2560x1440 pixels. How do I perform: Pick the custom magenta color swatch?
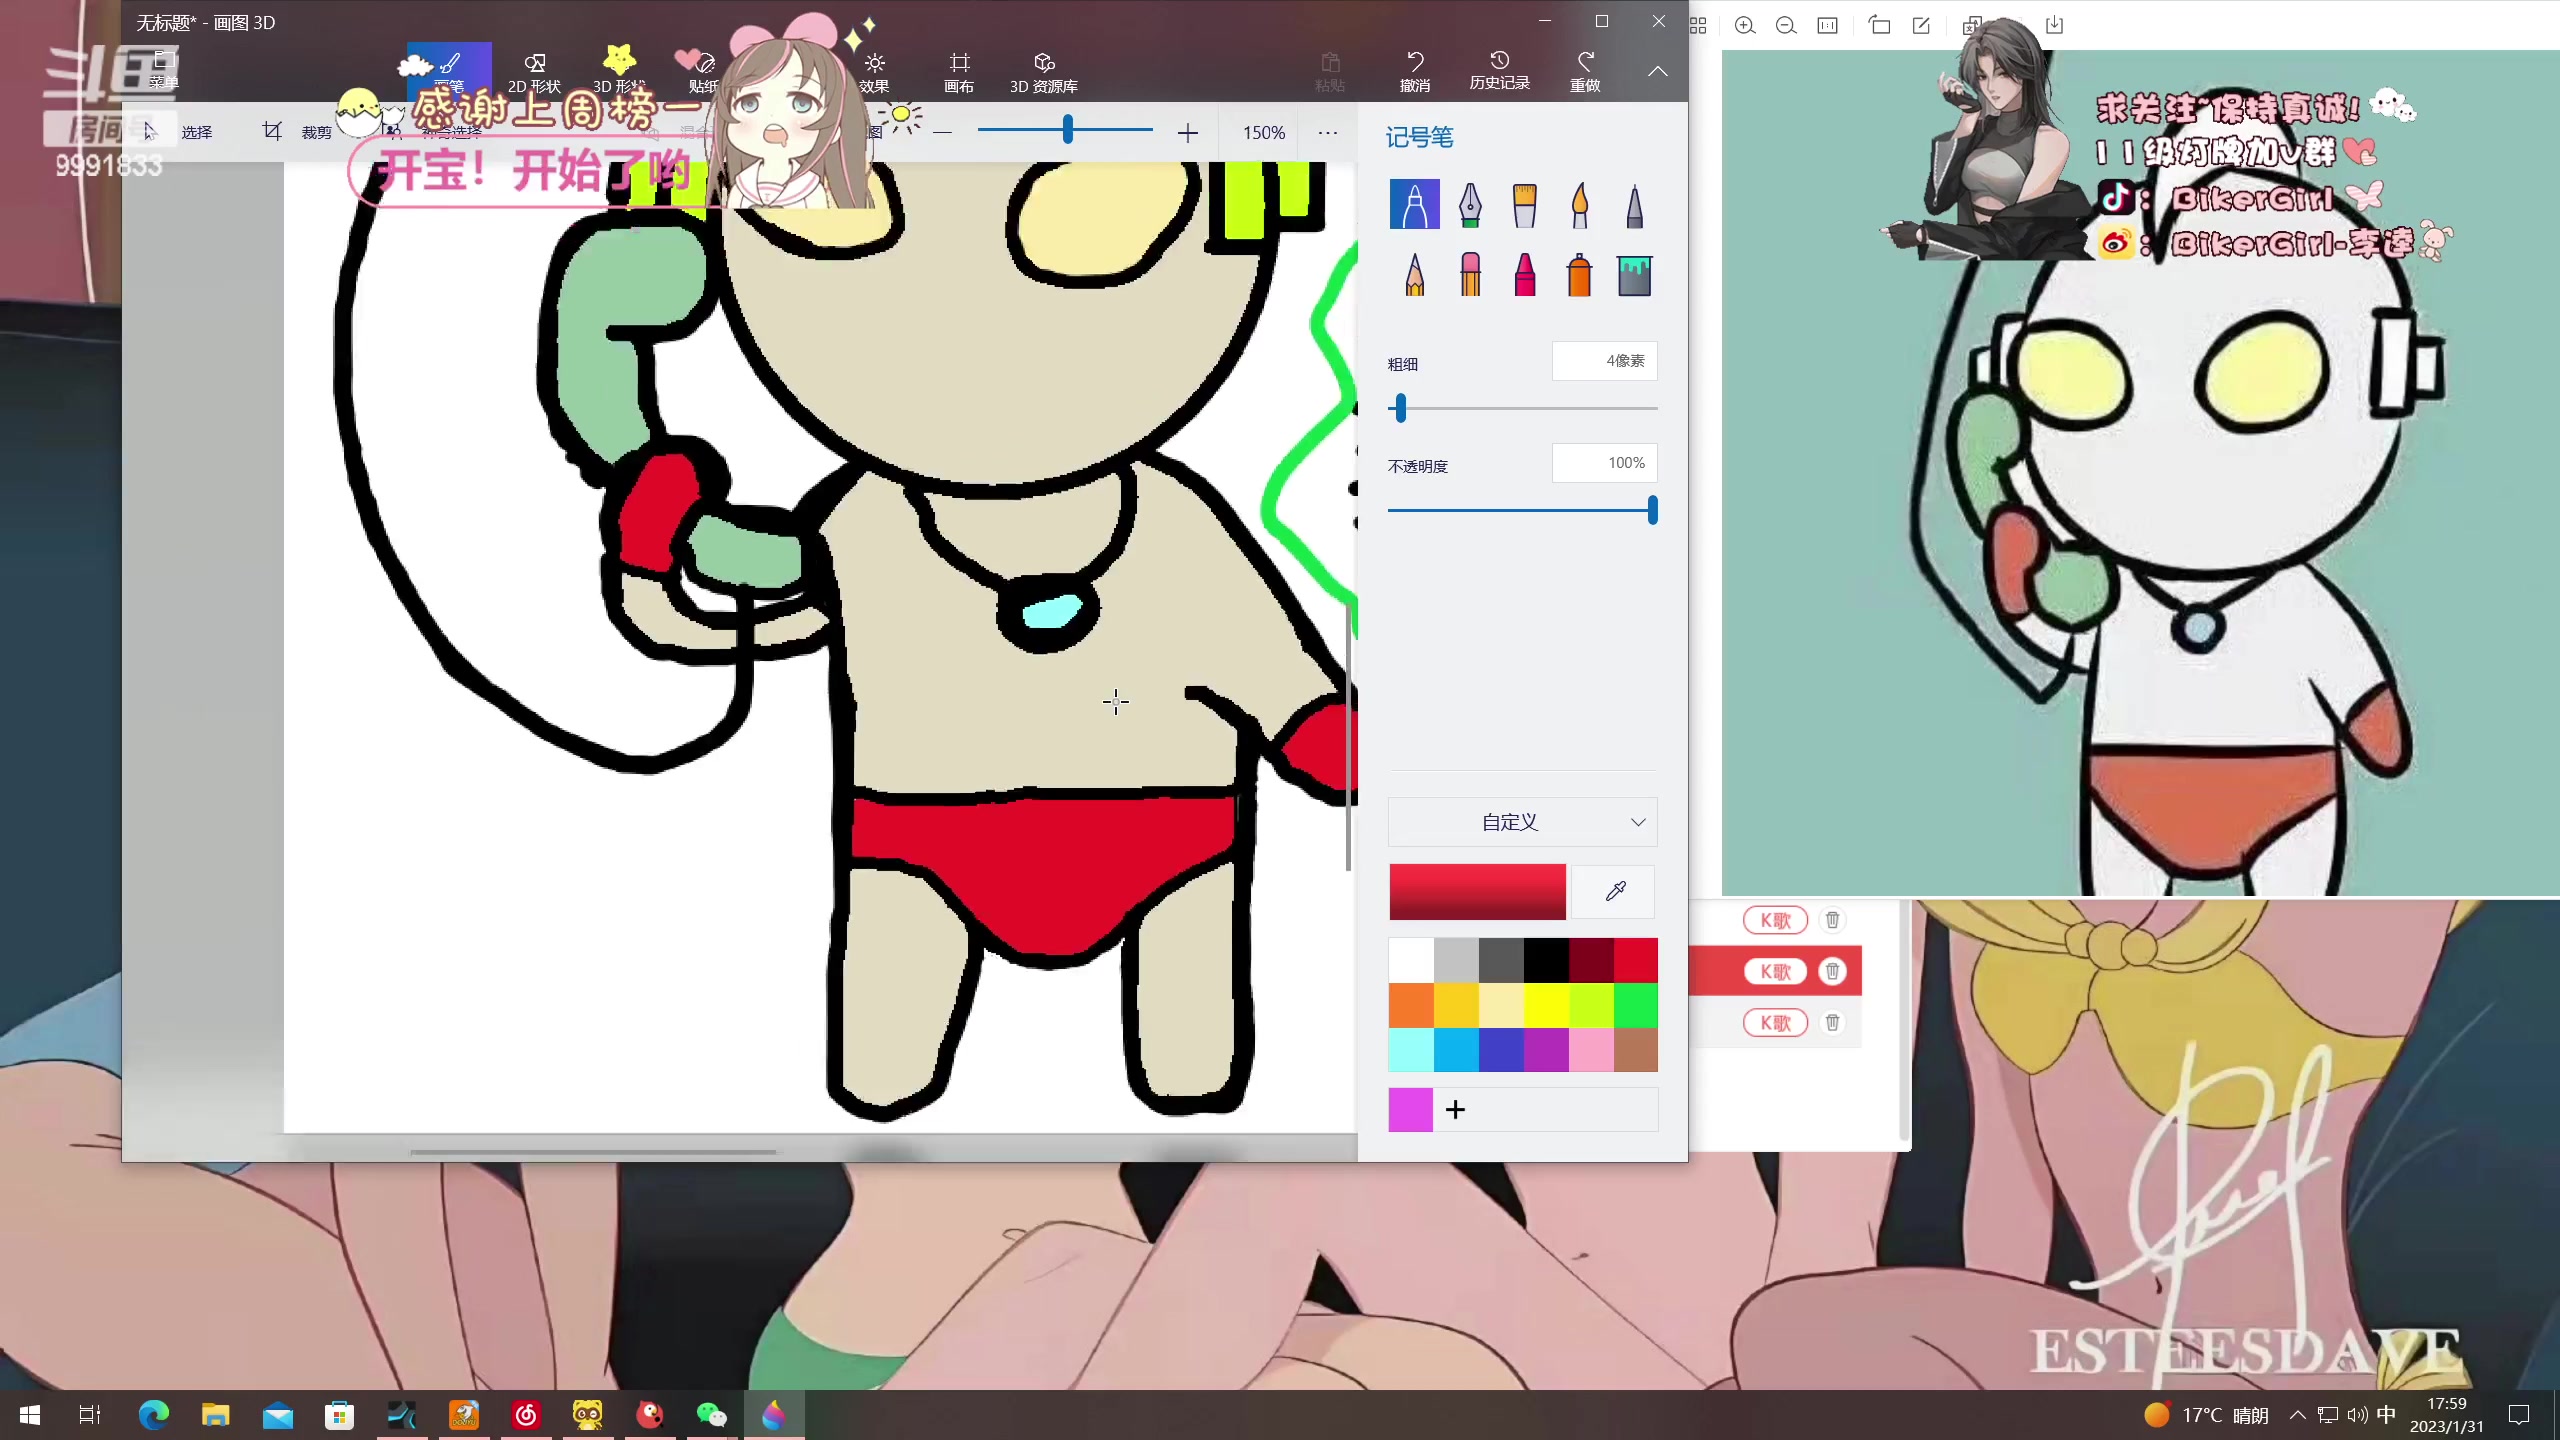1411,1110
